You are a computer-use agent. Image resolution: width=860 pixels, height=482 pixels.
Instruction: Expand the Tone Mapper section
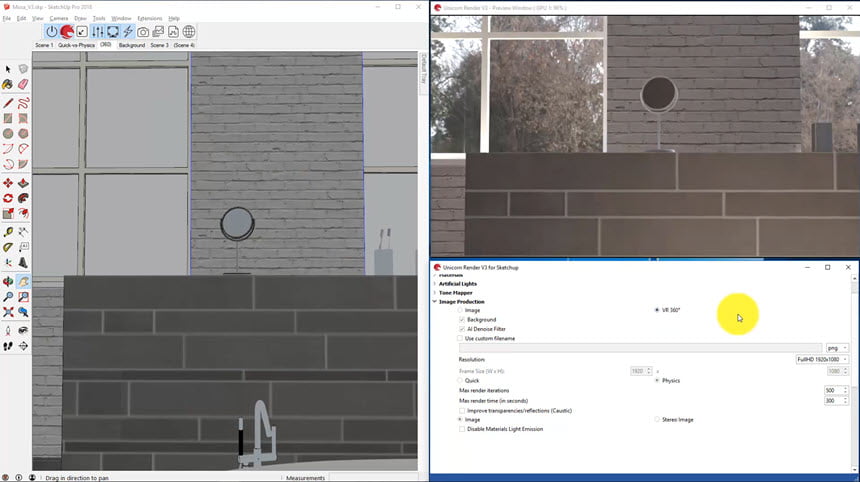point(434,293)
